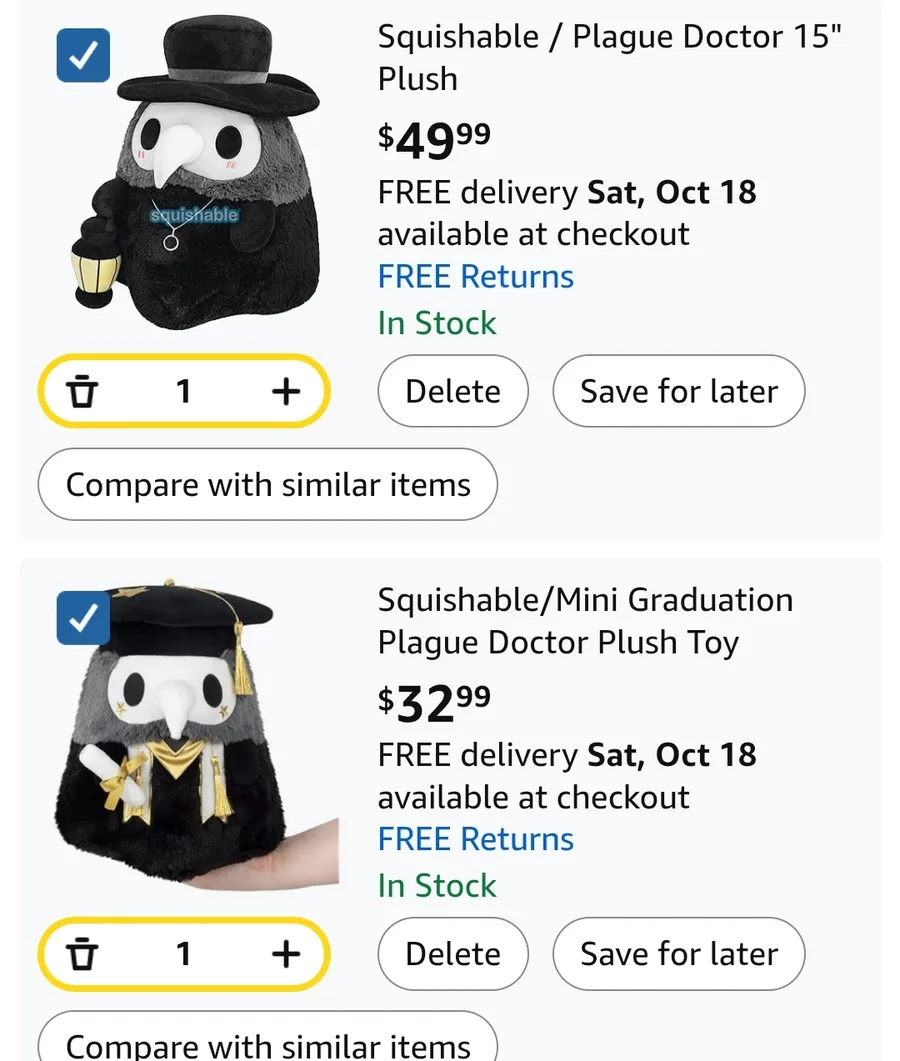Click trash icon for Plague Doctor 15" Plush
900x1061 pixels.
click(x=80, y=391)
